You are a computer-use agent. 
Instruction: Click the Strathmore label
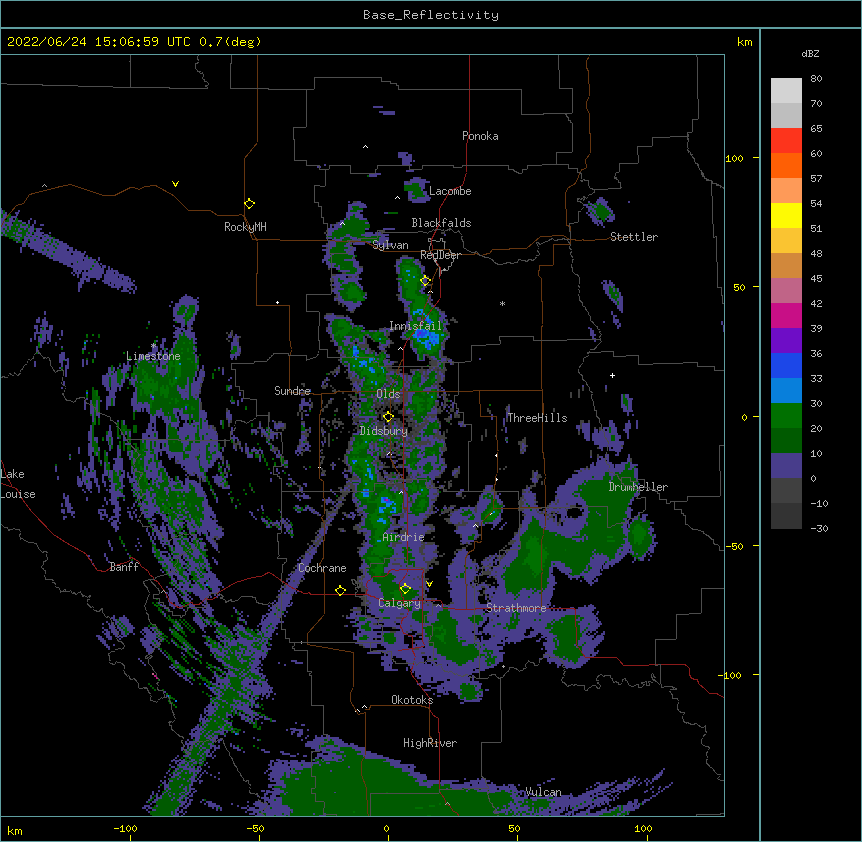pos(516,608)
